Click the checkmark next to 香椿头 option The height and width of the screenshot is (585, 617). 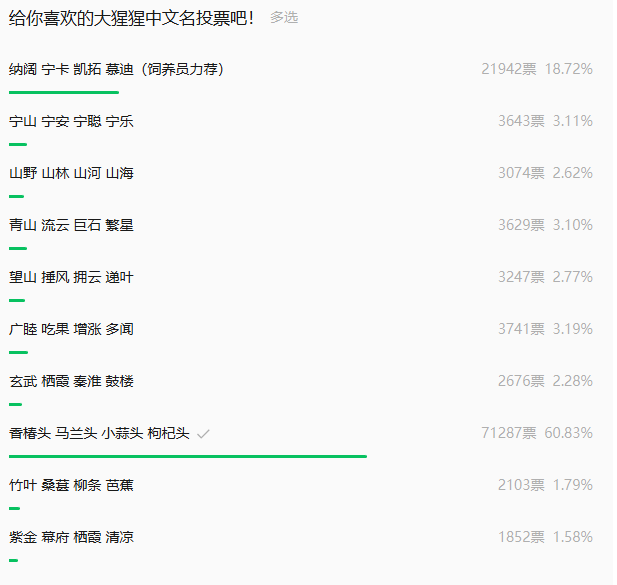203,434
